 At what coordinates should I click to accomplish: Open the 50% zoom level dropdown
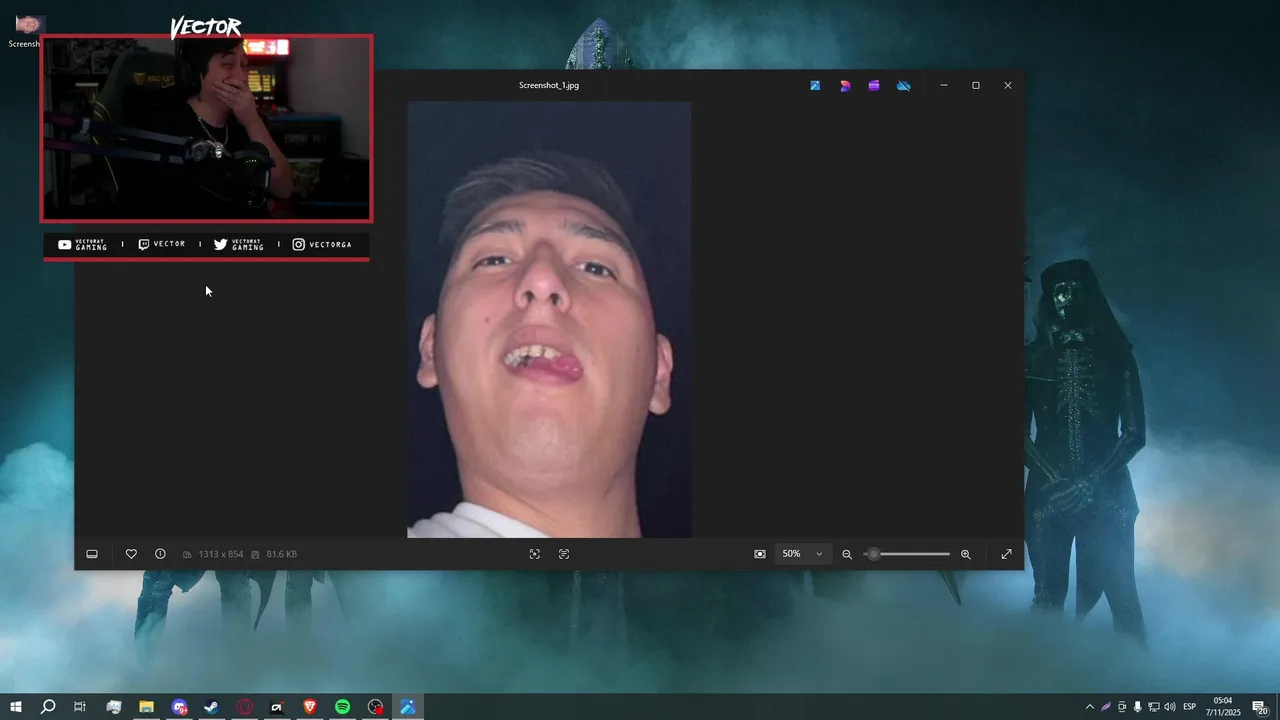coord(803,554)
